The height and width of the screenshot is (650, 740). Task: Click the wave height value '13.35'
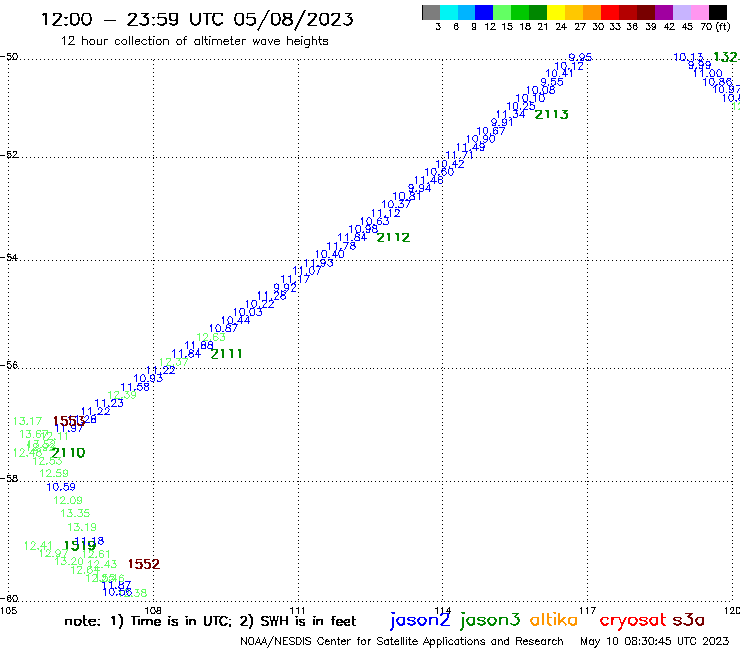pyautogui.click(x=75, y=513)
